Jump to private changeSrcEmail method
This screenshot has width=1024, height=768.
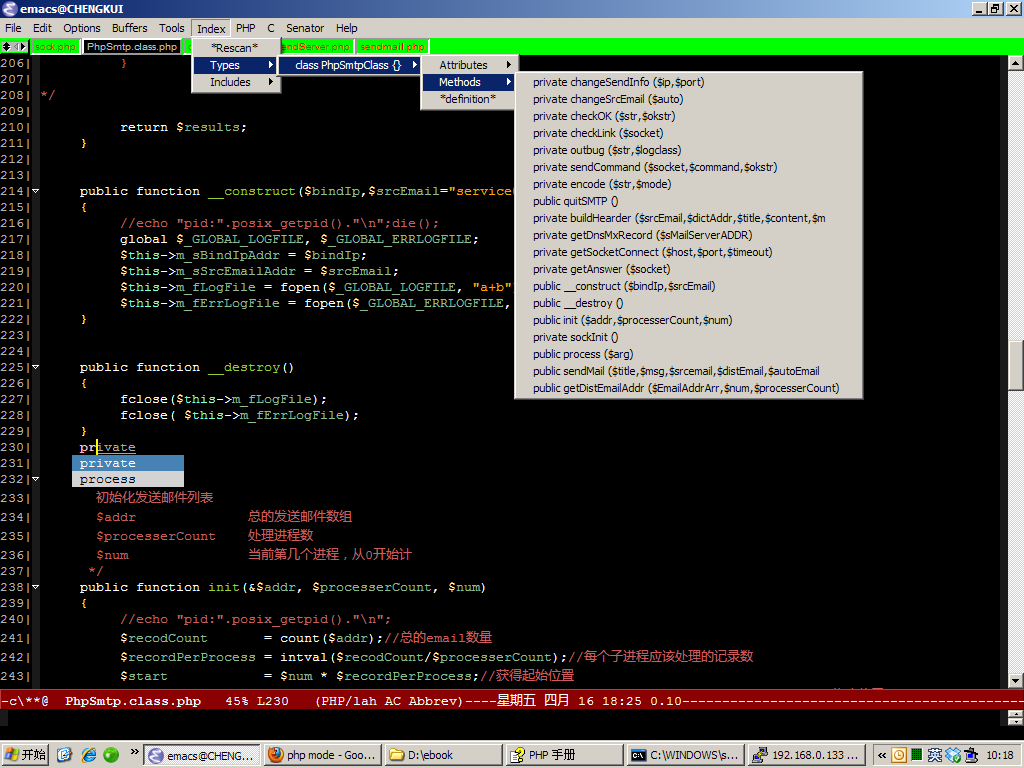click(x=688, y=99)
